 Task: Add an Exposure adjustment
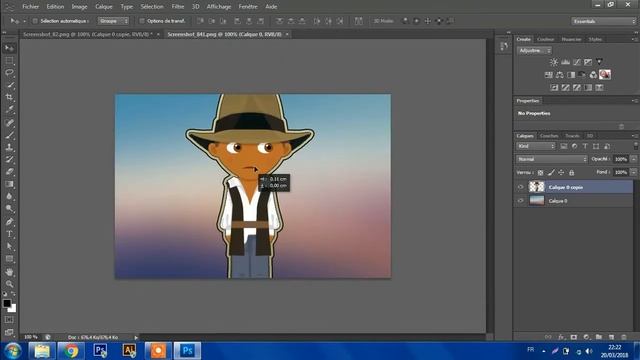tap(588, 62)
